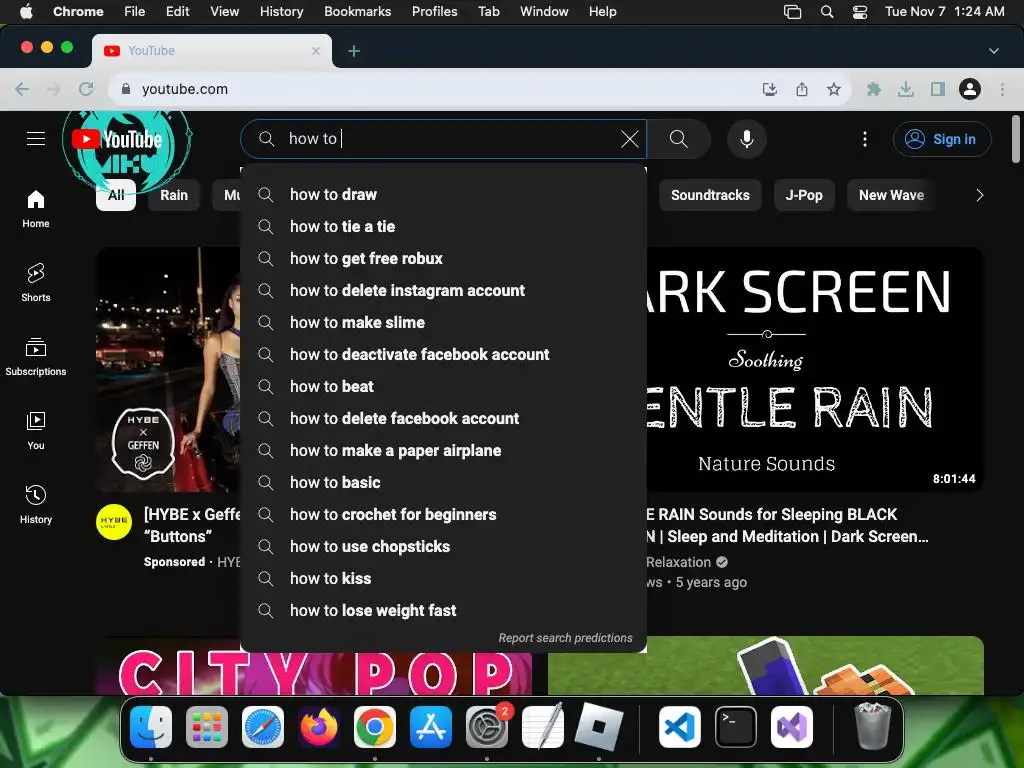Choose 'how to delete facebook account' suggestion
The height and width of the screenshot is (768, 1024).
click(x=443, y=419)
